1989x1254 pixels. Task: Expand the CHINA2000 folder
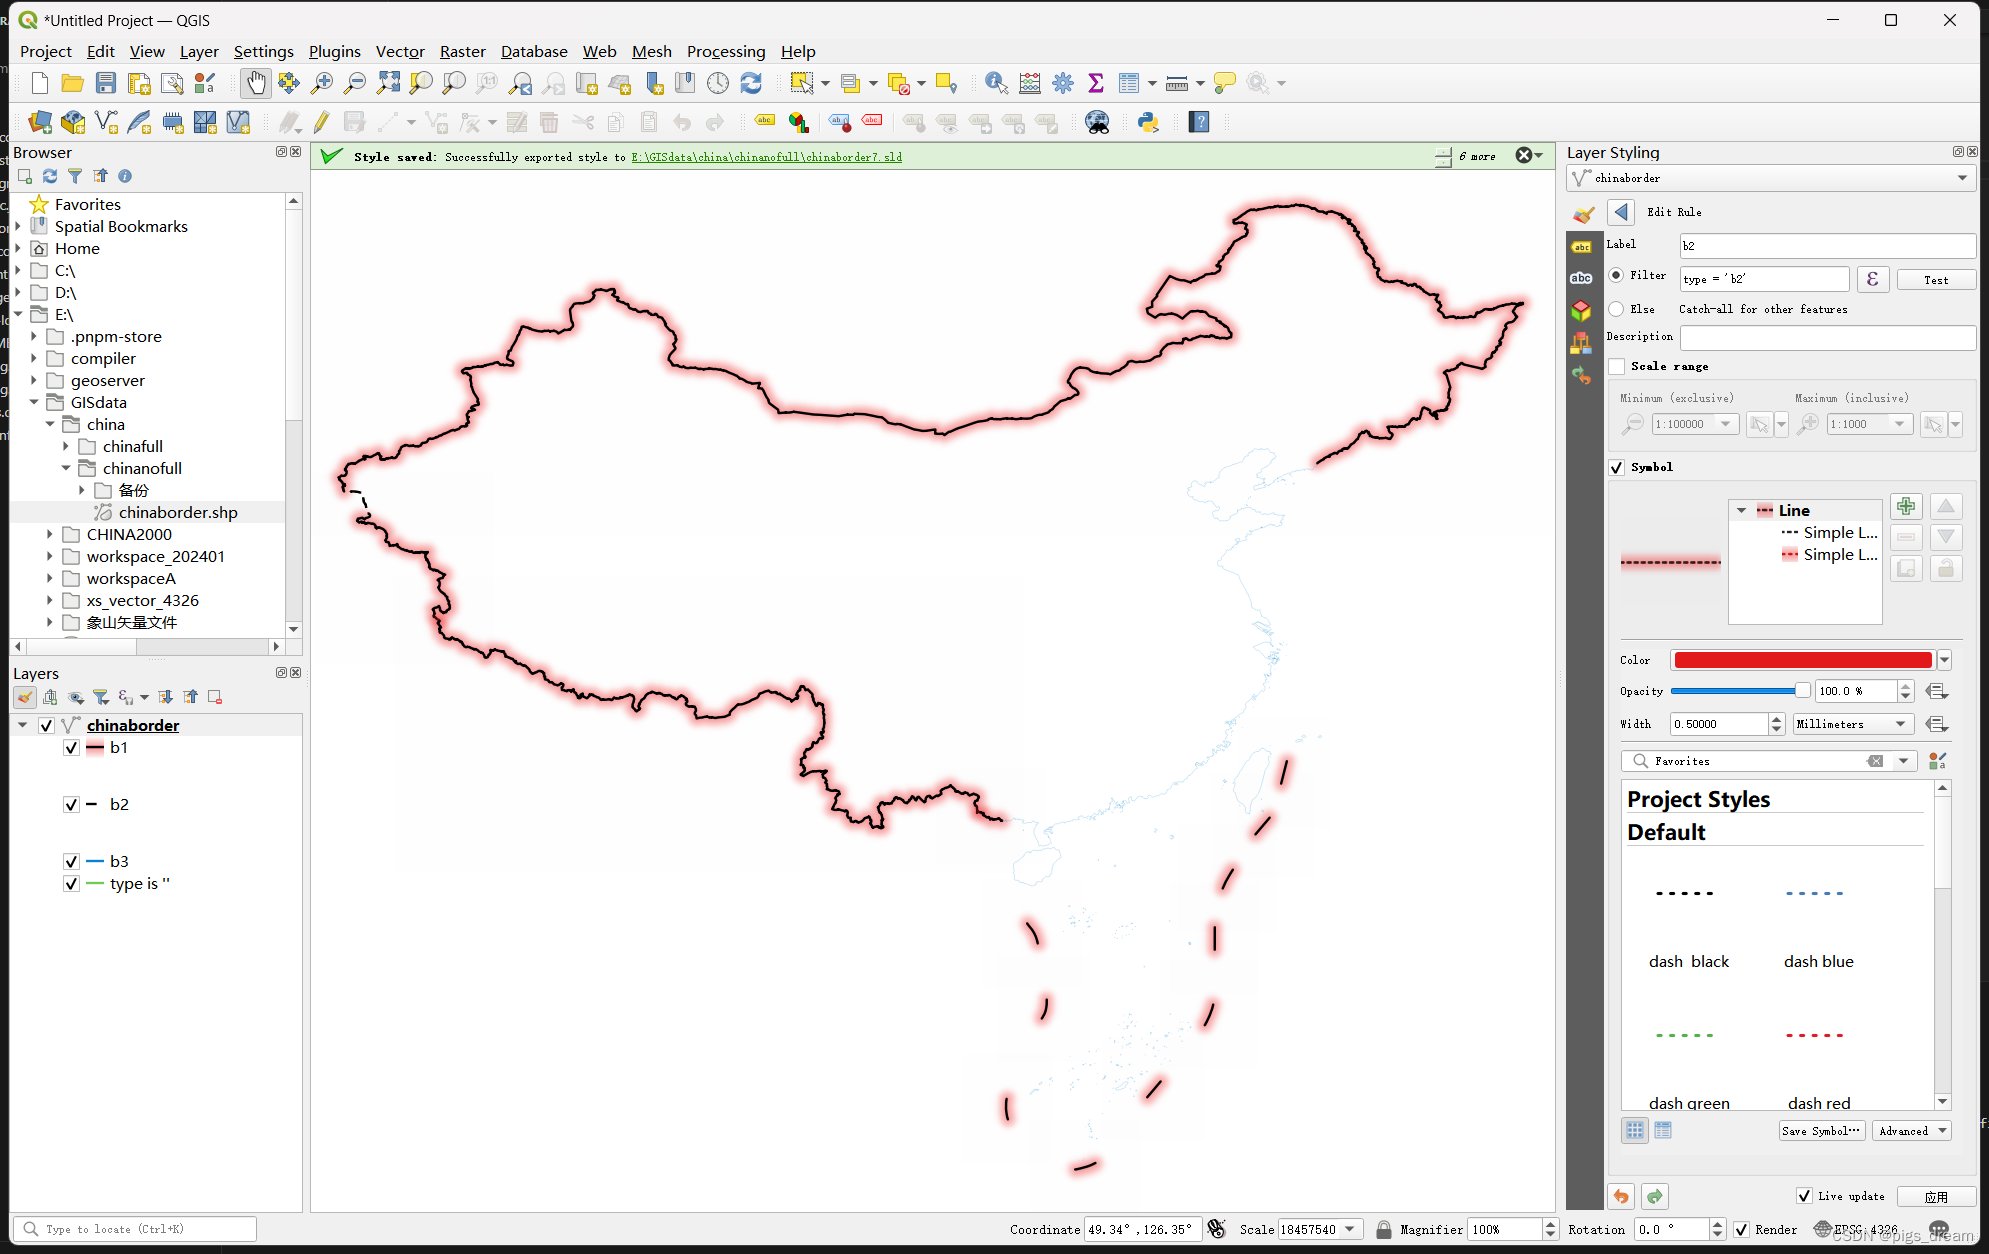coord(50,534)
